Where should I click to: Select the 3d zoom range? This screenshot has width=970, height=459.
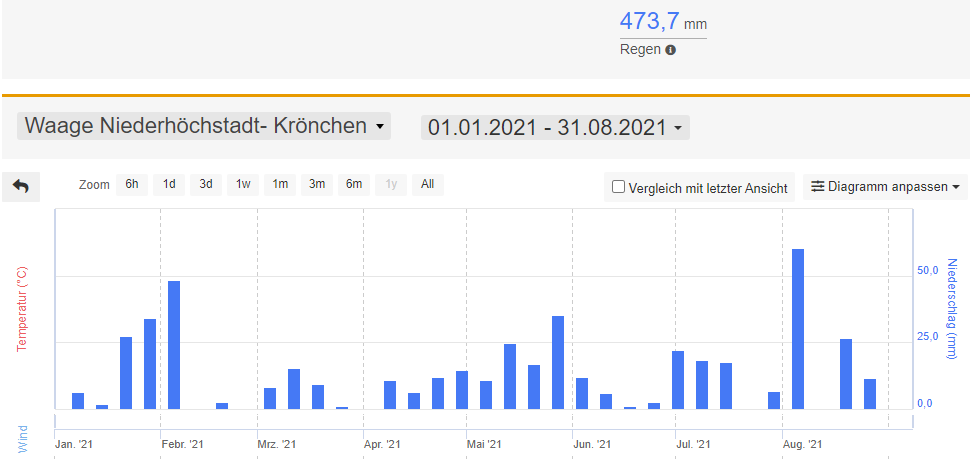click(x=205, y=184)
